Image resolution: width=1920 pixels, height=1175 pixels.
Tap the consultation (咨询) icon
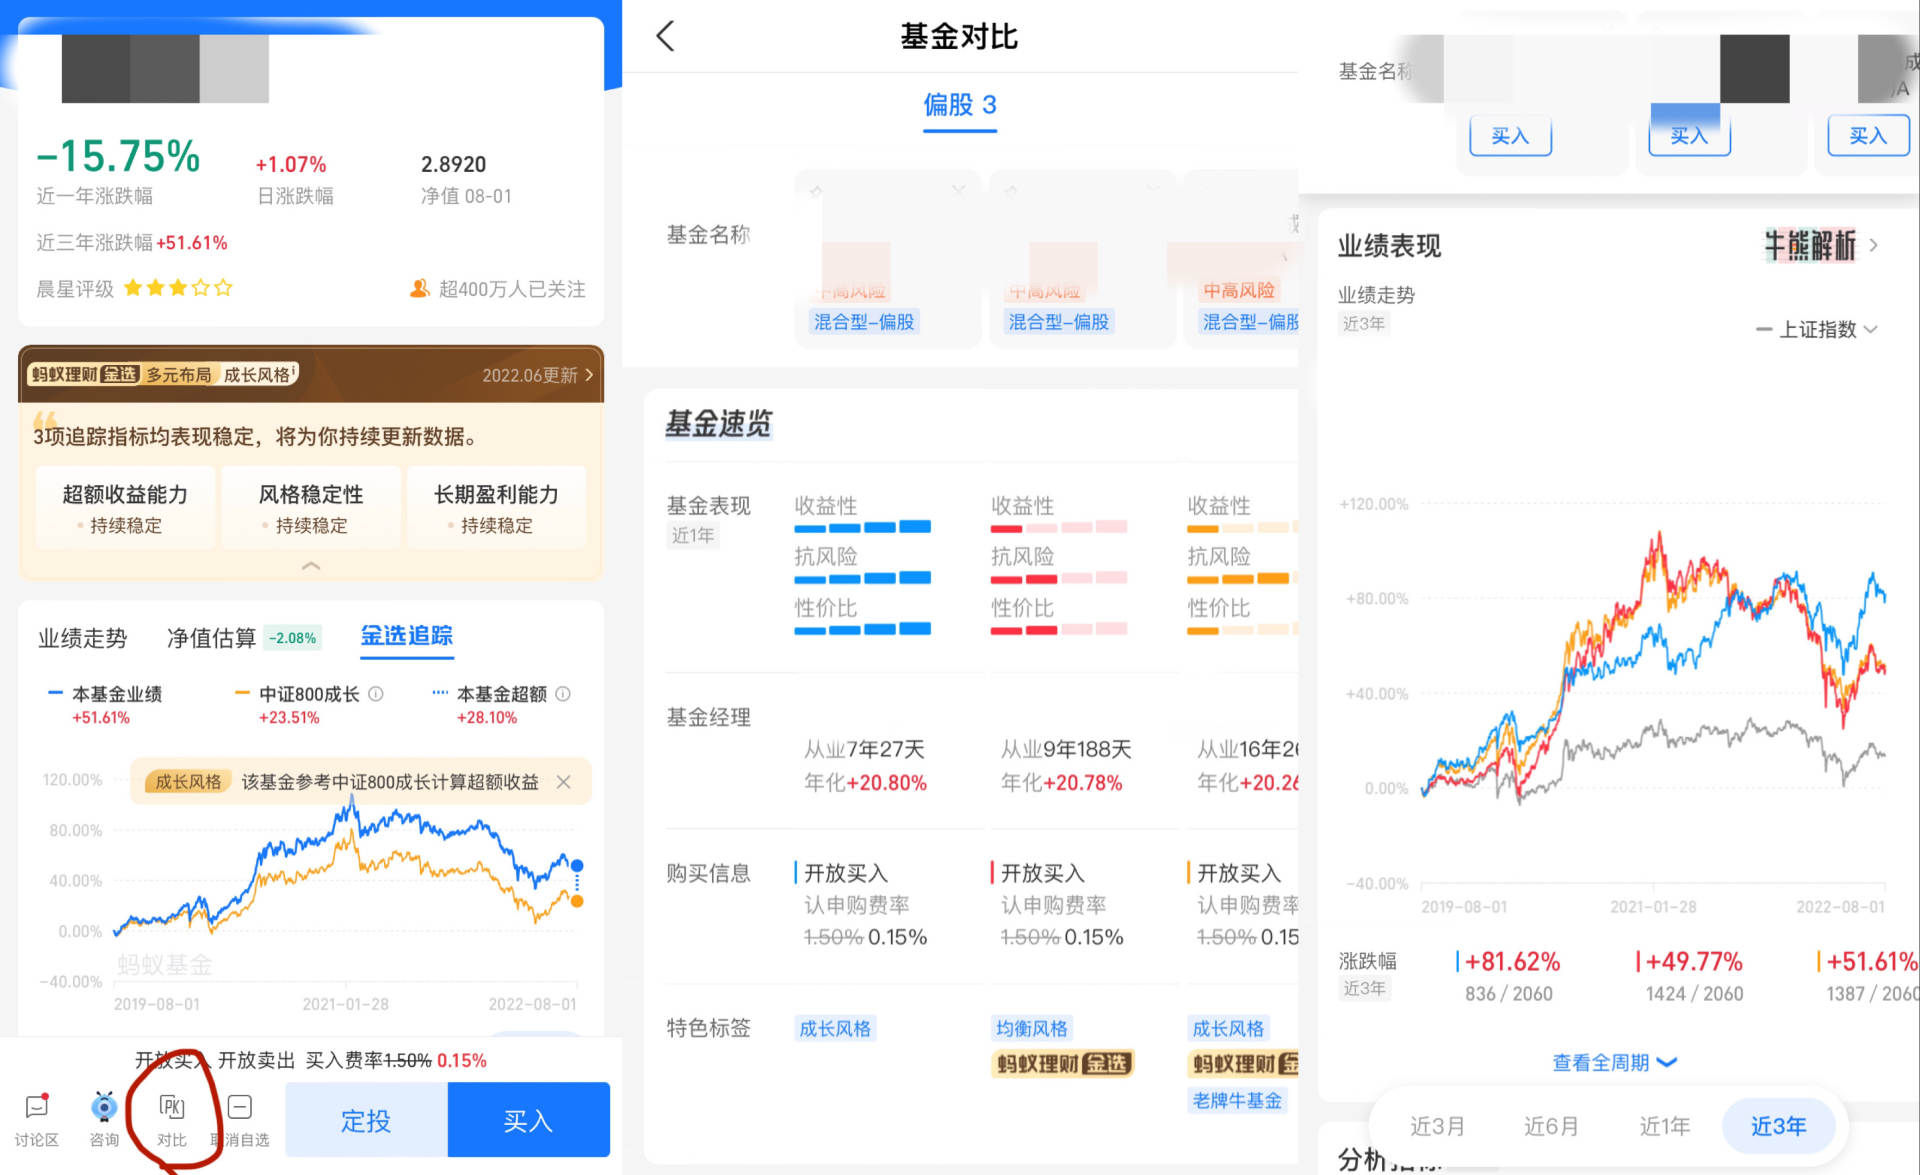(x=103, y=1117)
